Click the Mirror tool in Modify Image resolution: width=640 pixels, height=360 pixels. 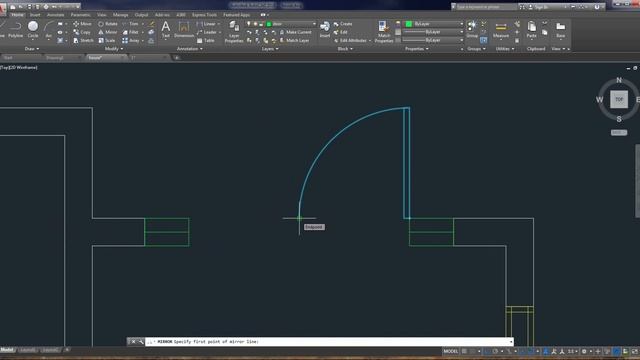pyautogui.click(x=108, y=32)
